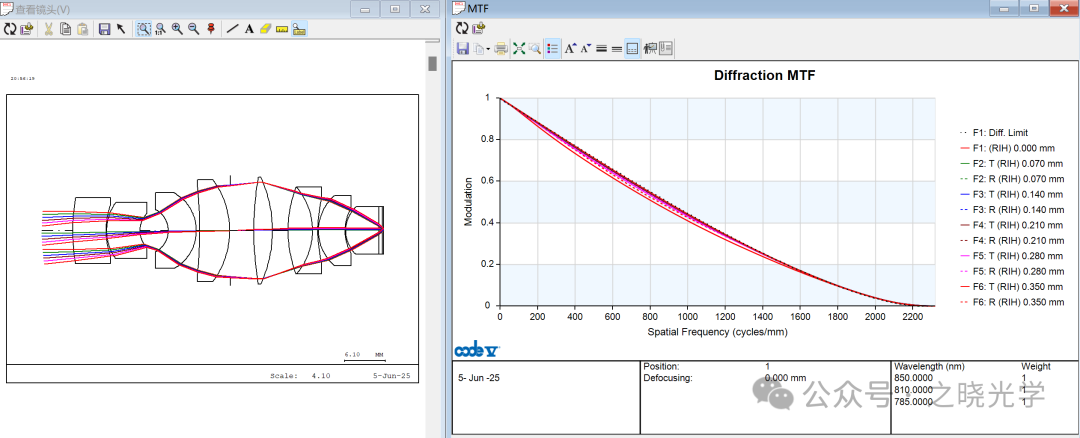Click the MTF window title bar
The image size is (1080, 438).
click(700, 9)
